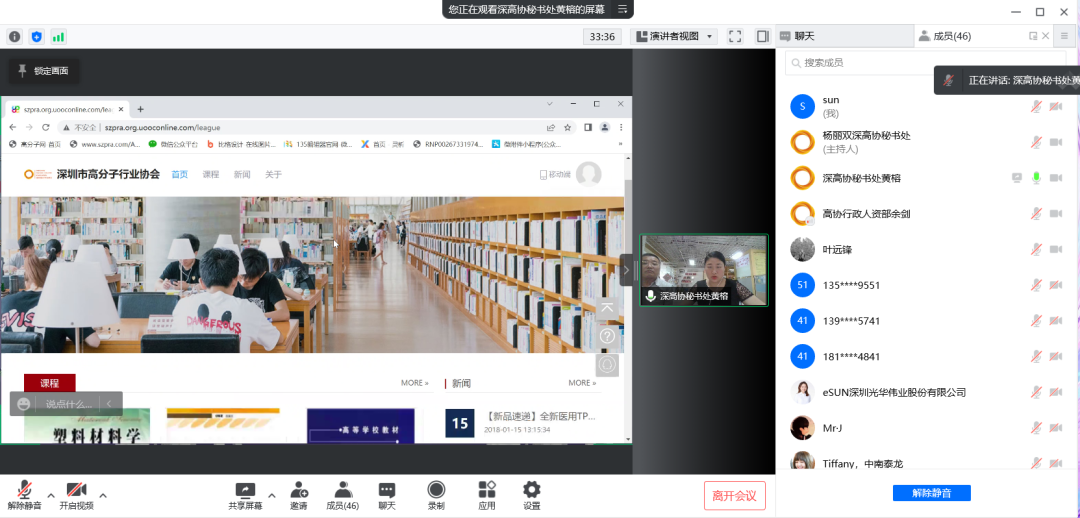Click MORE » link beside 新闻 section
1080x518 pixels.
coord(582,383)
